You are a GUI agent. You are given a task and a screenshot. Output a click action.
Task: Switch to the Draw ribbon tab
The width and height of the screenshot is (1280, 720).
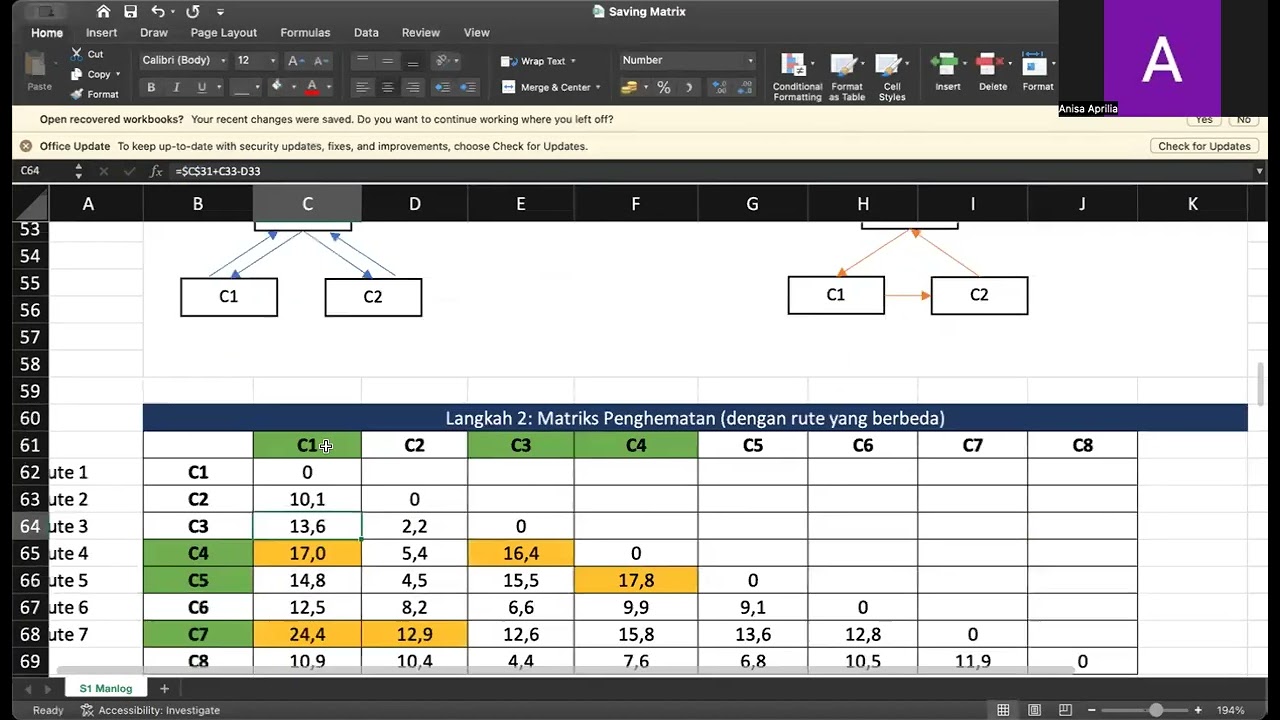tap(154, 33)
